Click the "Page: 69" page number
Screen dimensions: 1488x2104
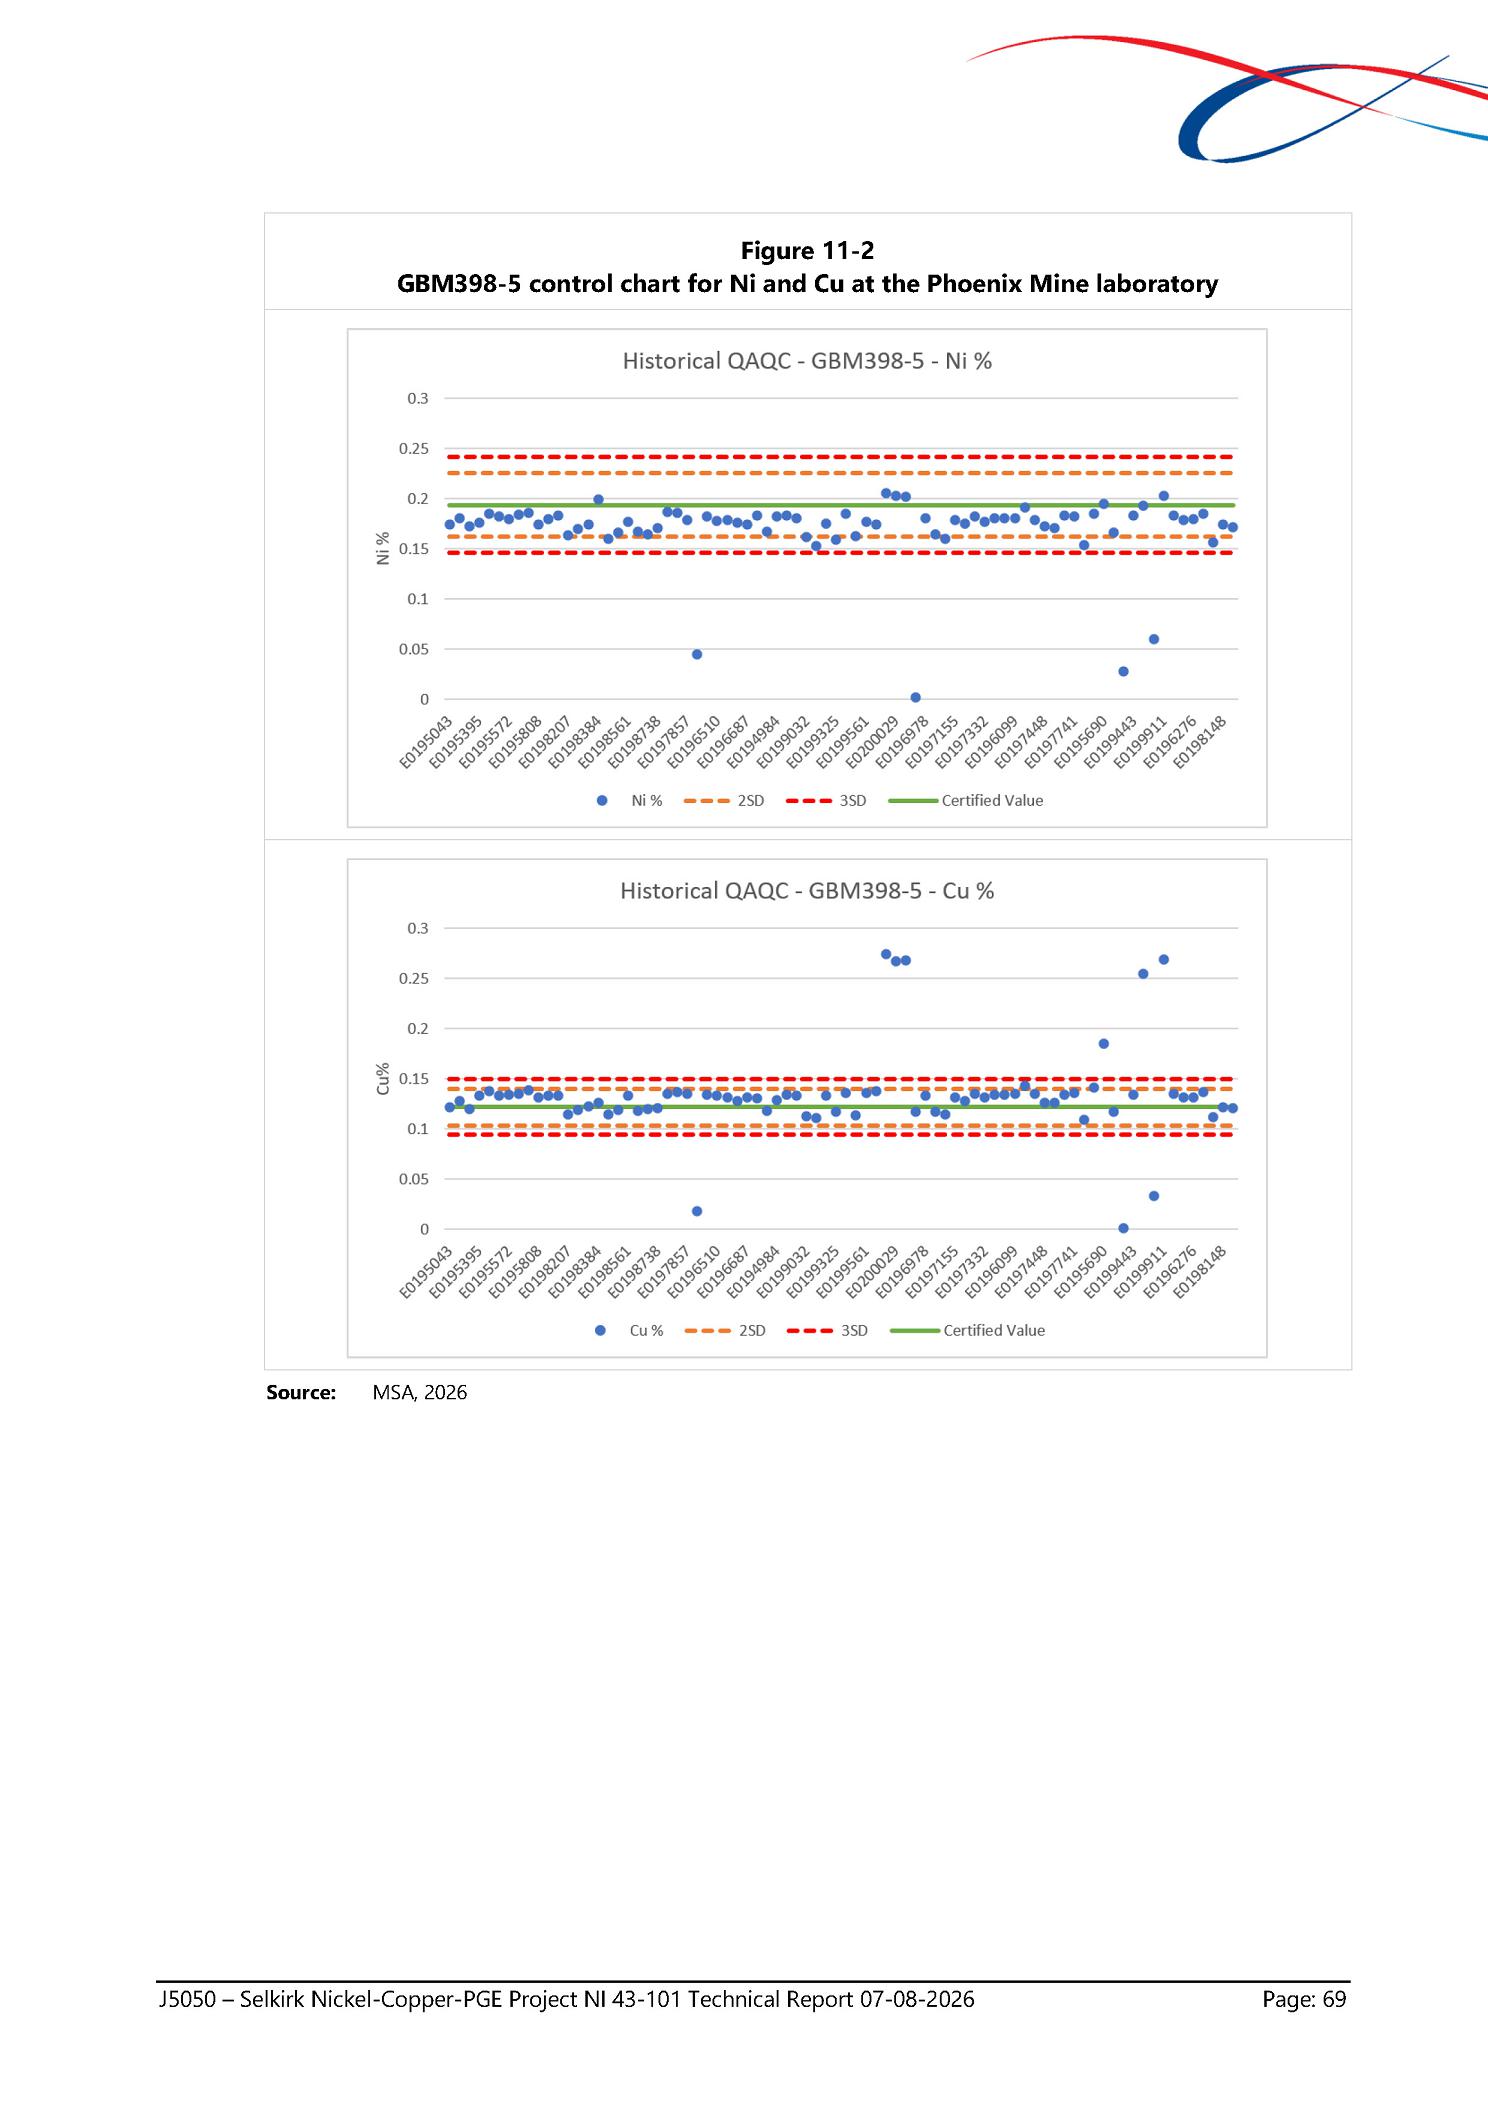tap(1304, 2000)
